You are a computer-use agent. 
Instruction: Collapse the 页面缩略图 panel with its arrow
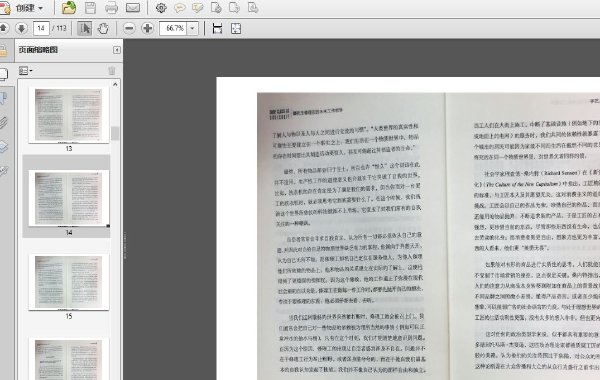[117, 50]
